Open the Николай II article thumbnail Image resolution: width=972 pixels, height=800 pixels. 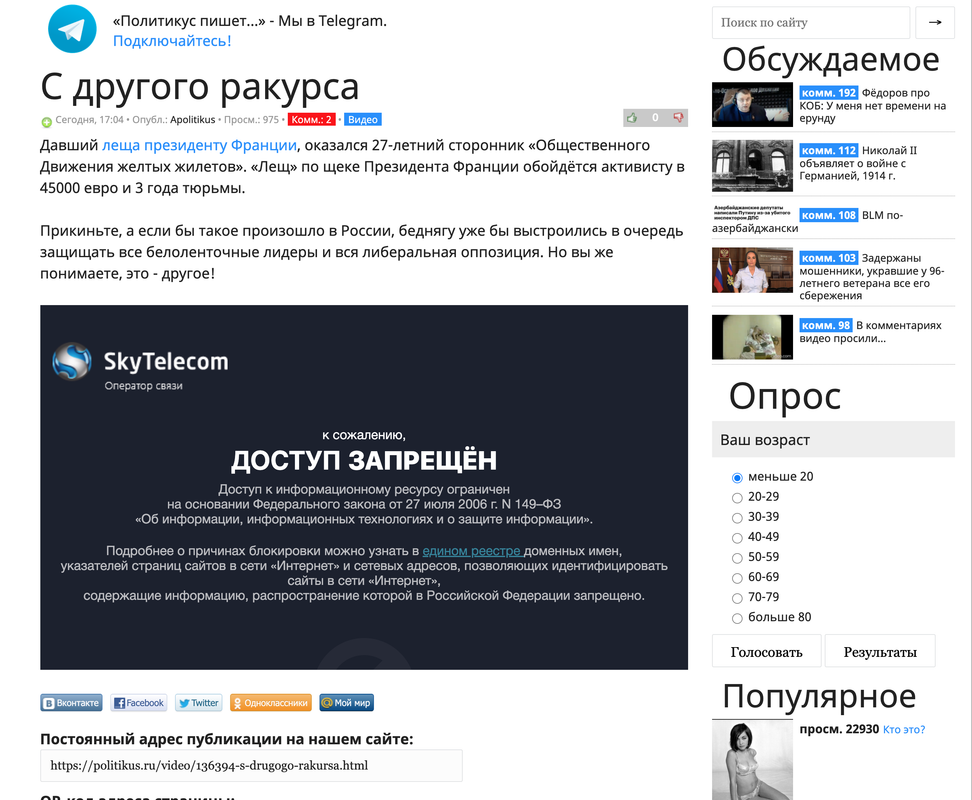tap(752, 165)
